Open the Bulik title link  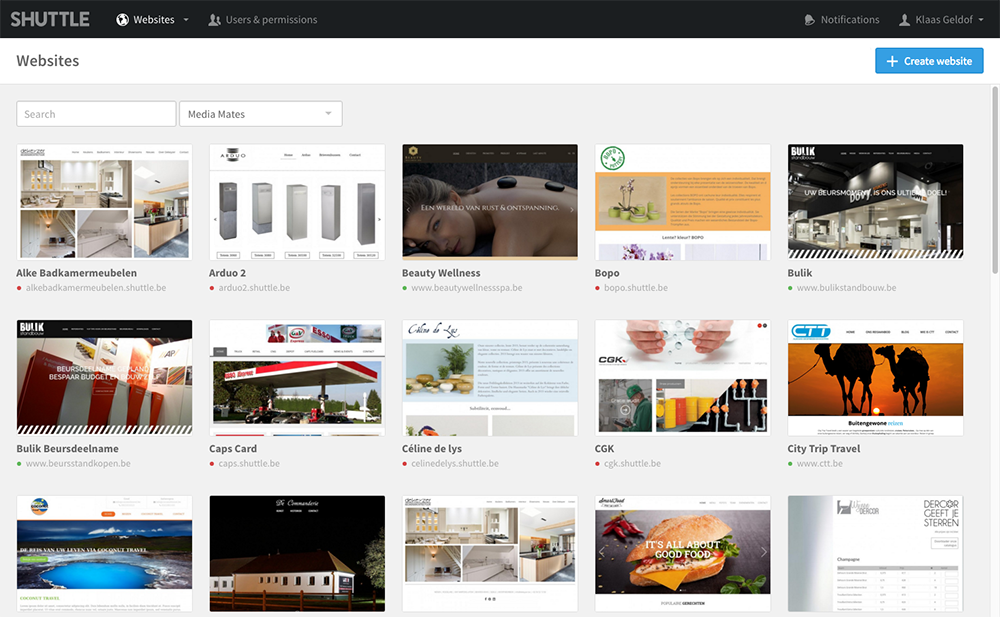[800, 273]
